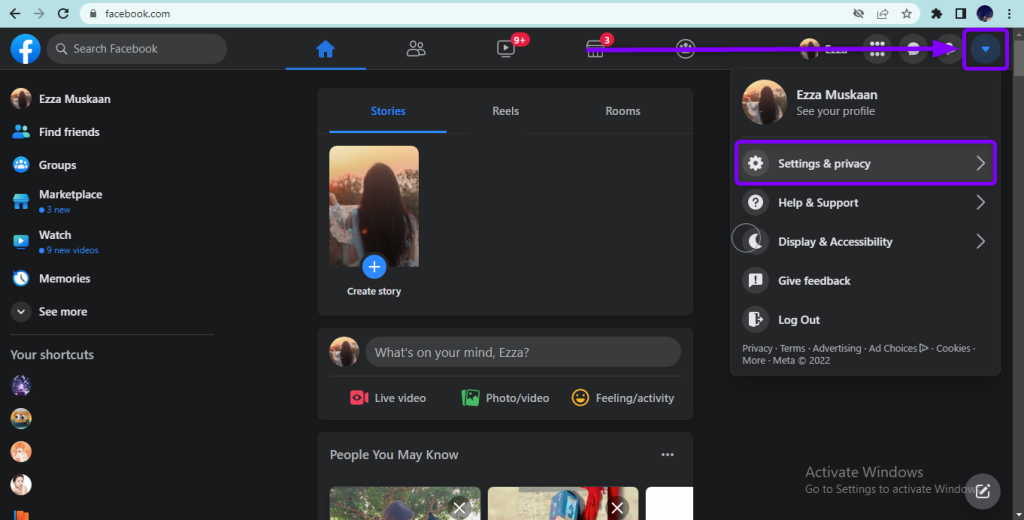Click the plus icon to create story

pyautogui.click(x=374, y=266)
